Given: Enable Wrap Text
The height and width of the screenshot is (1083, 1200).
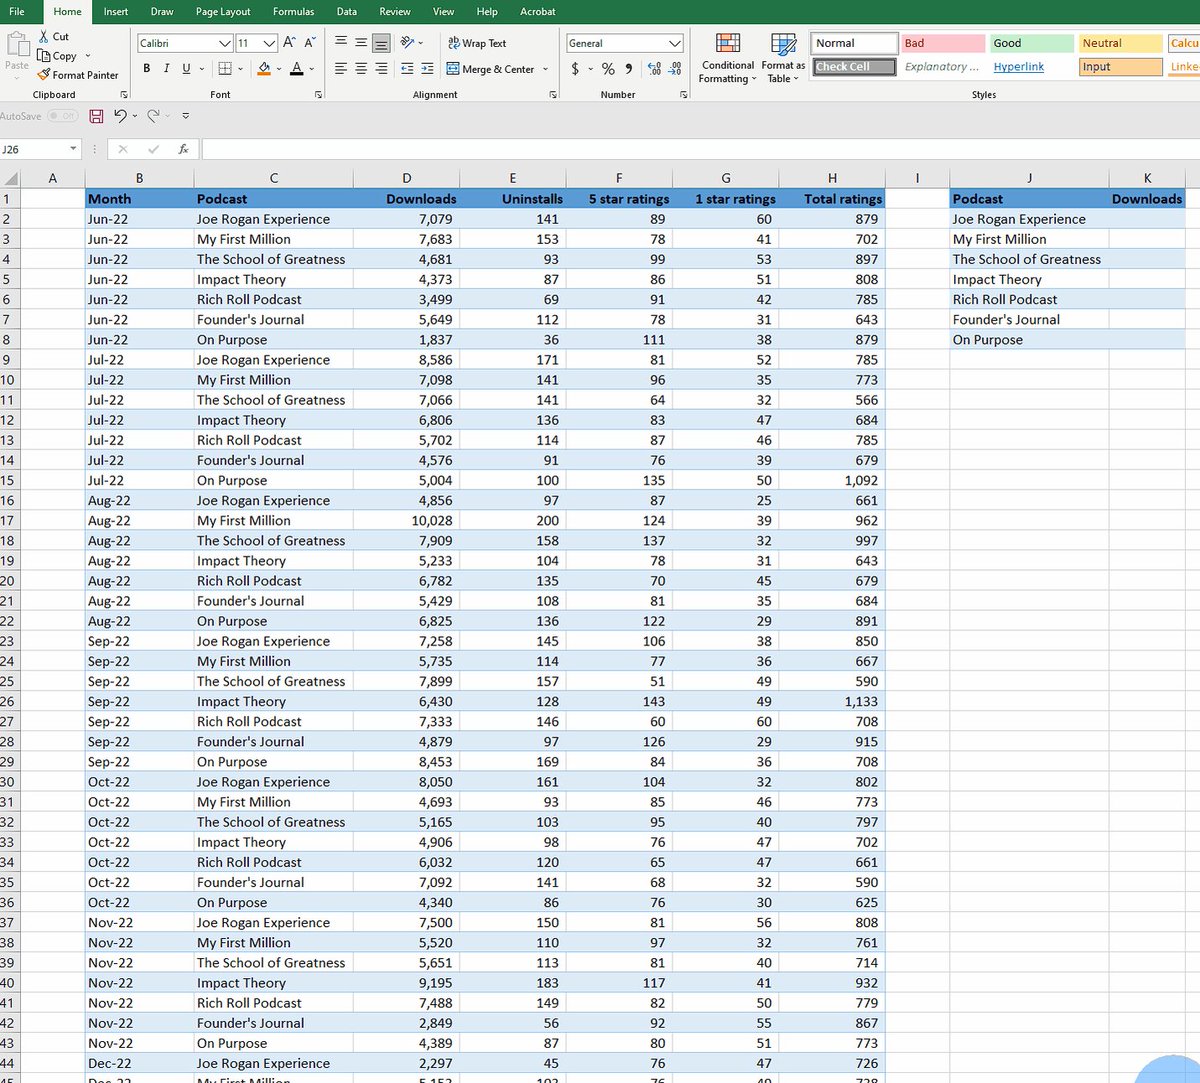Looking at the screenshot, I should click(x=477, y=43).
